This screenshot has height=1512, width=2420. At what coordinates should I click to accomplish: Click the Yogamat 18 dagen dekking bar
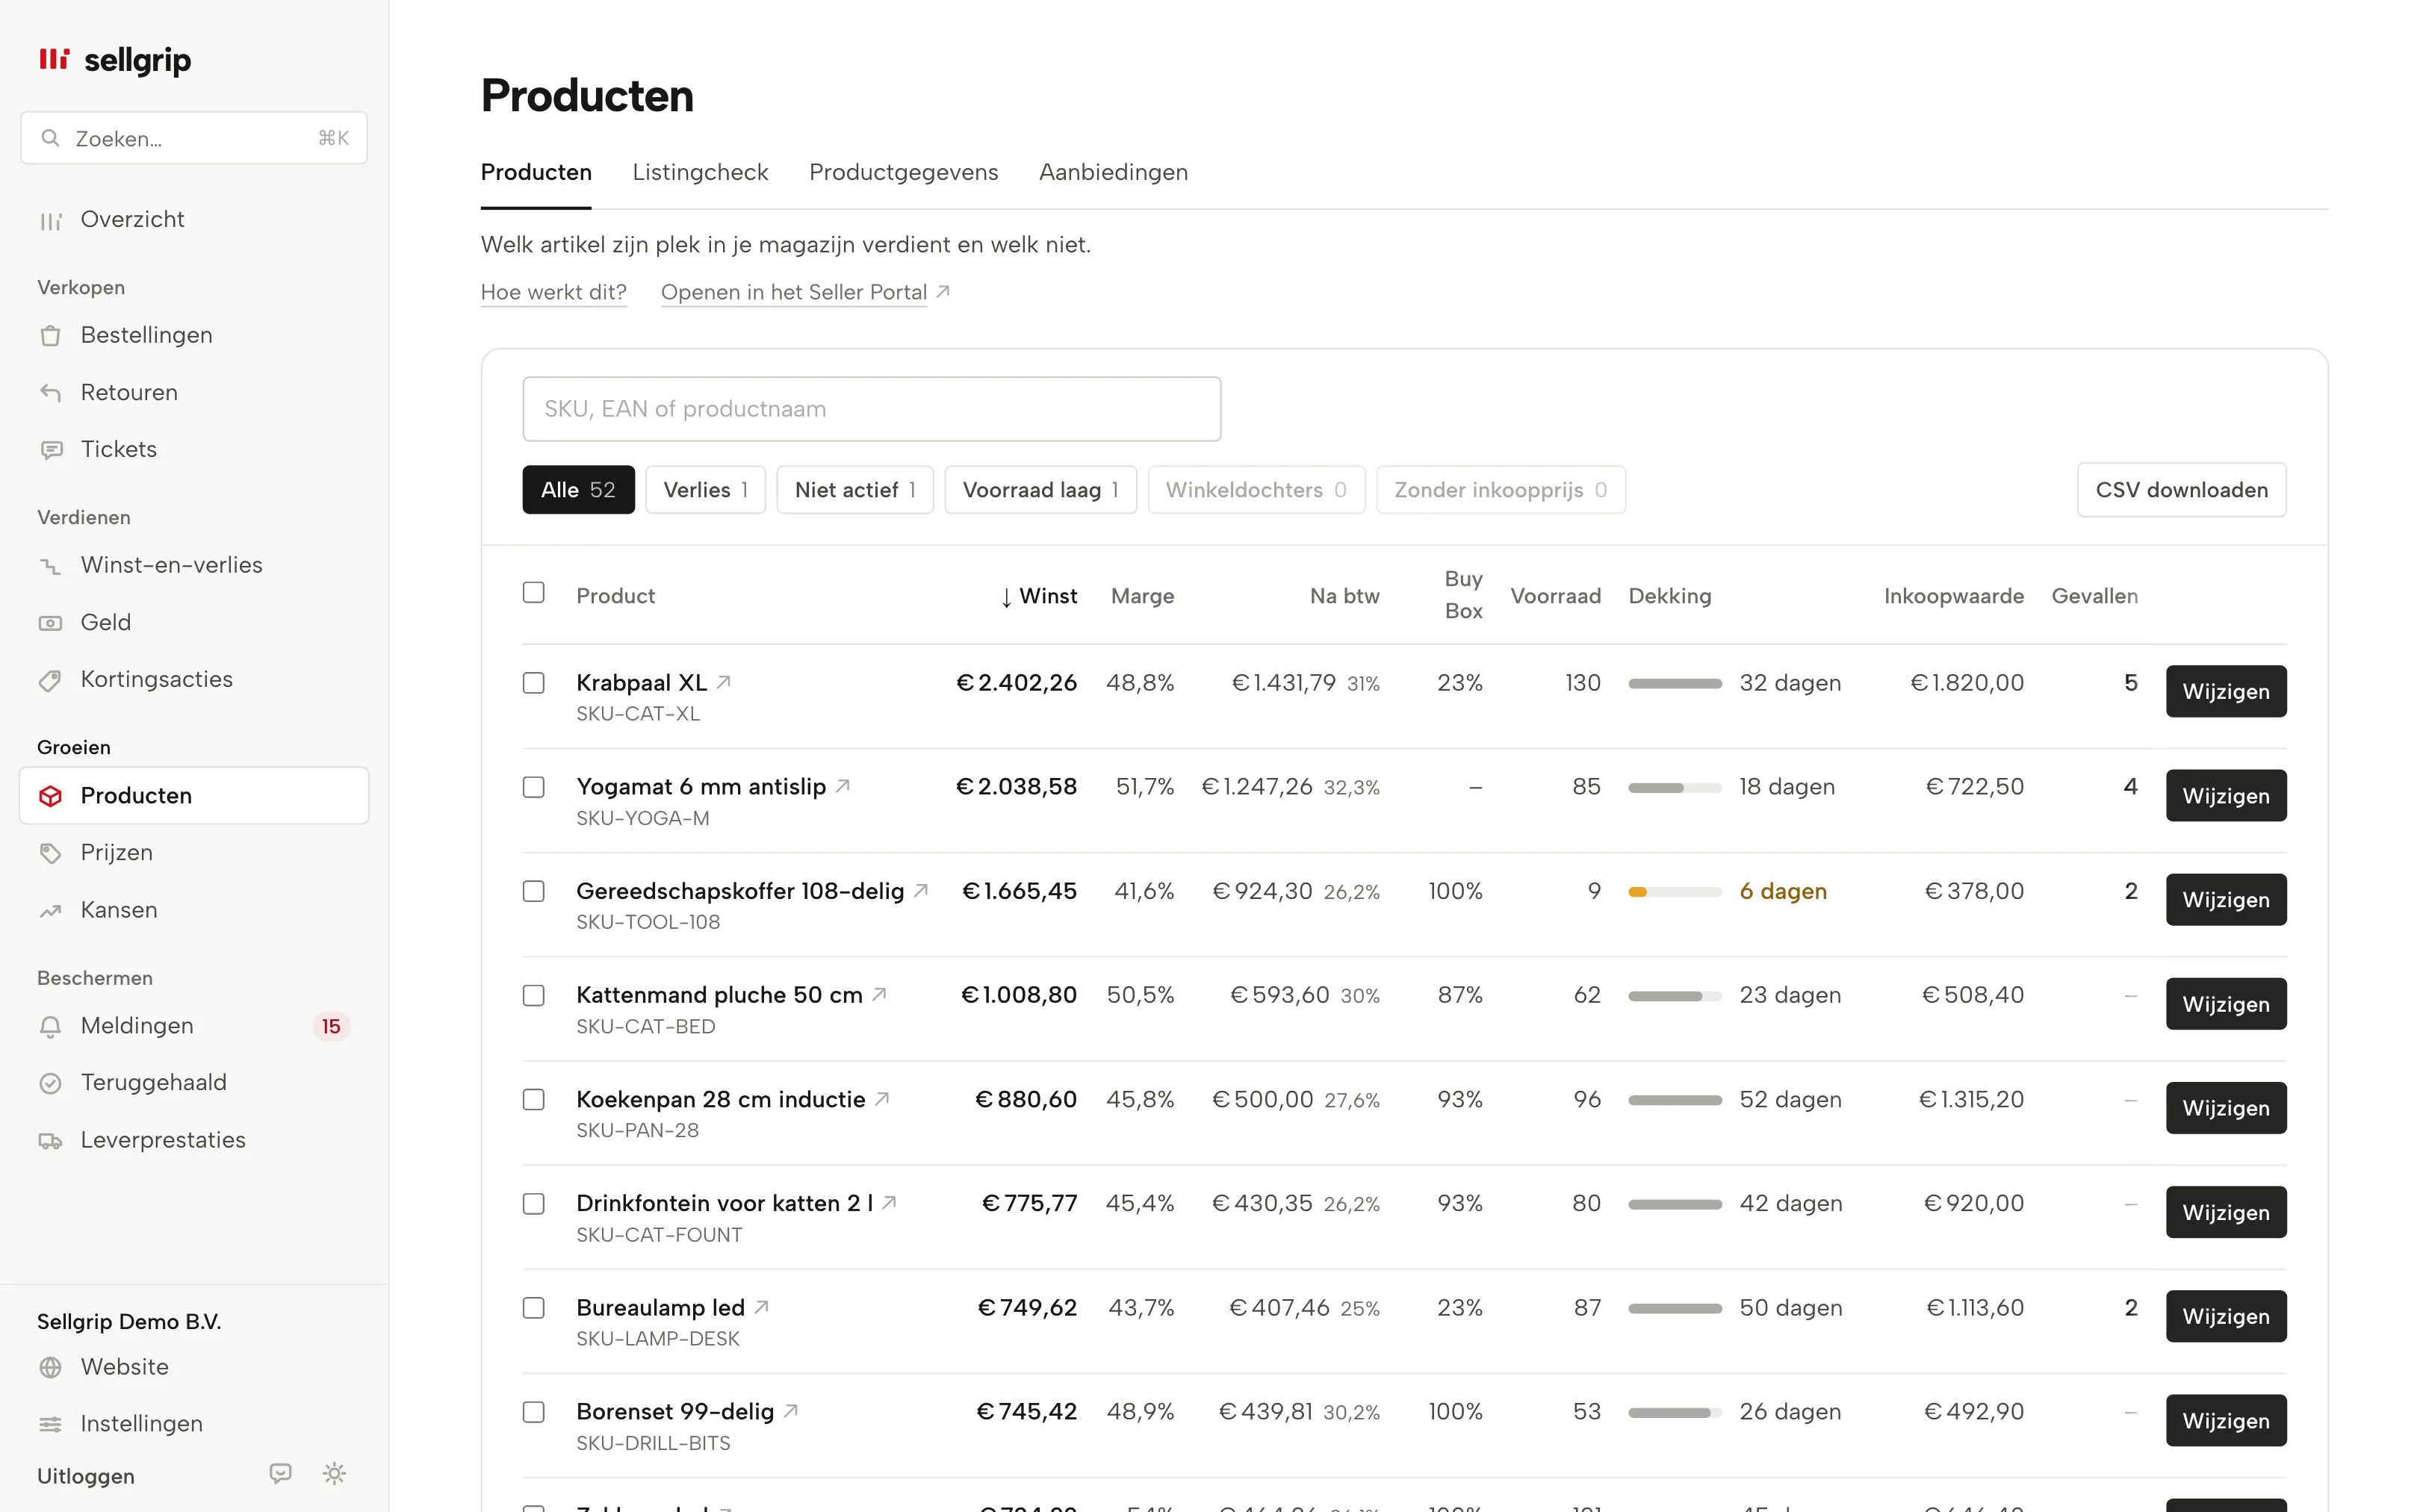pyautogui.click(x=1674, y=787)
